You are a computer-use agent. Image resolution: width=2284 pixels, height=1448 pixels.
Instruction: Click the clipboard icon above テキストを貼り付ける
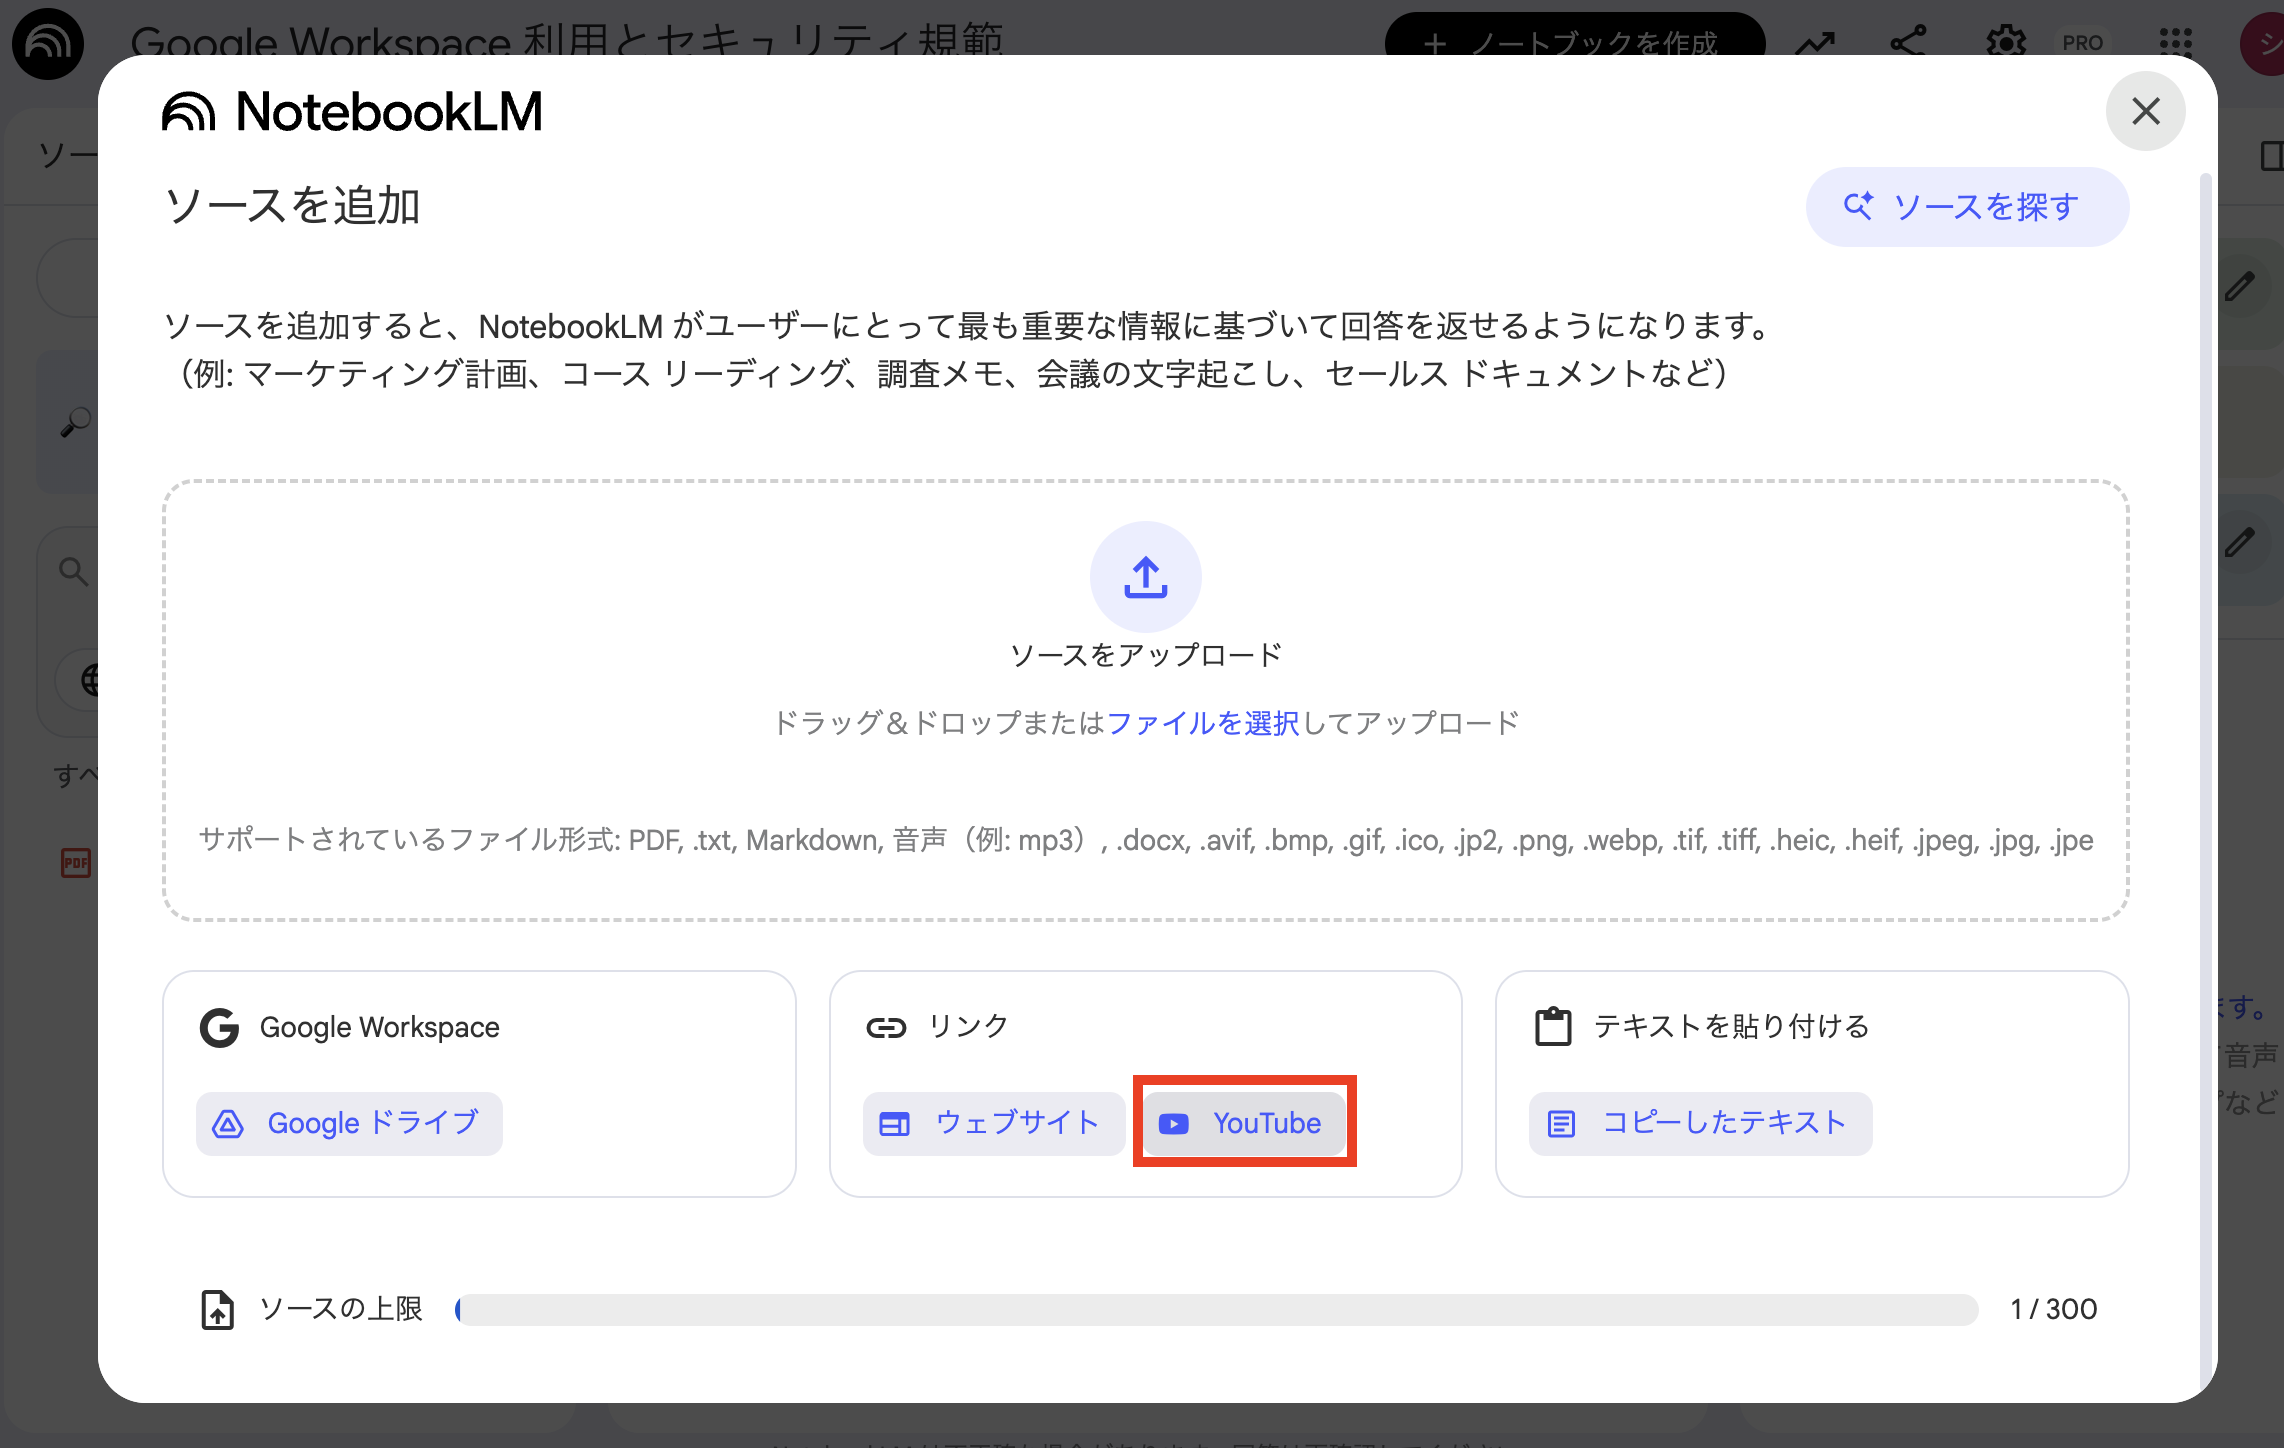pyautogui.click(x=1551, y=1025)
